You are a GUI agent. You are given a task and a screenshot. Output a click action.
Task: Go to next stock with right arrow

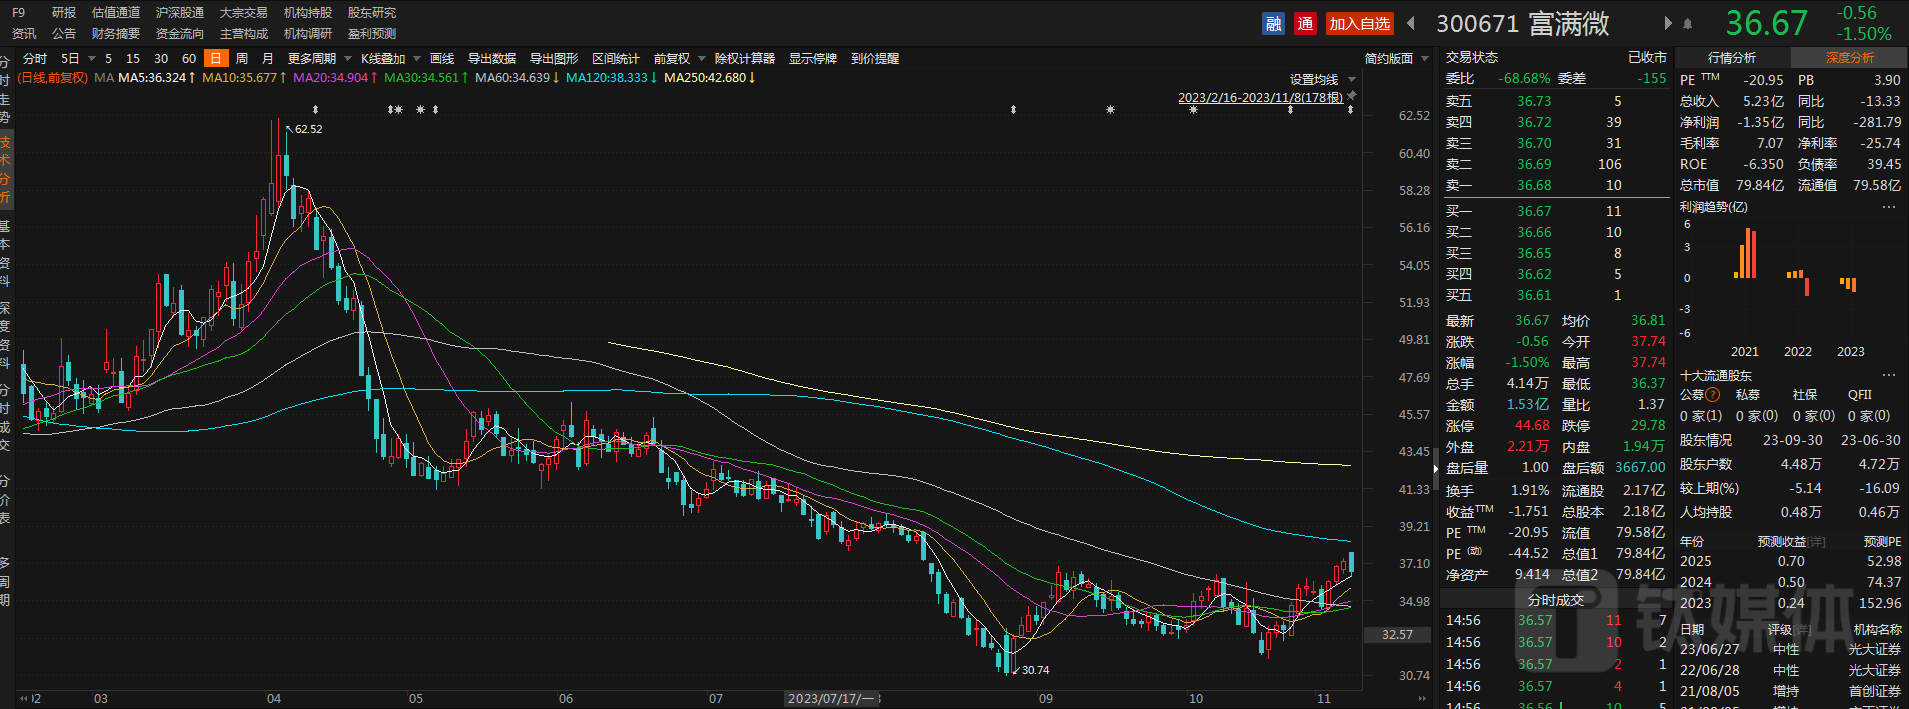(1667, 24)
